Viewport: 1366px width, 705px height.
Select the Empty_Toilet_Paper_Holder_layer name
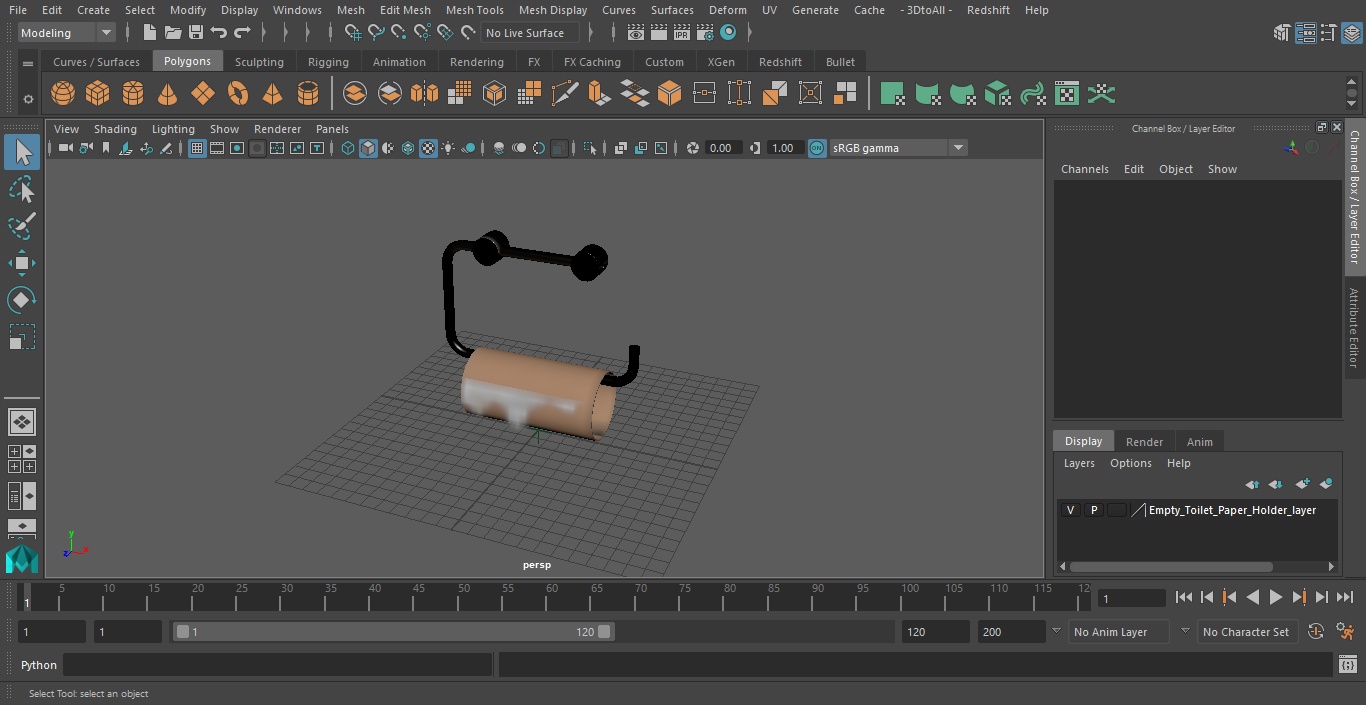click(x=1232, y=510)
